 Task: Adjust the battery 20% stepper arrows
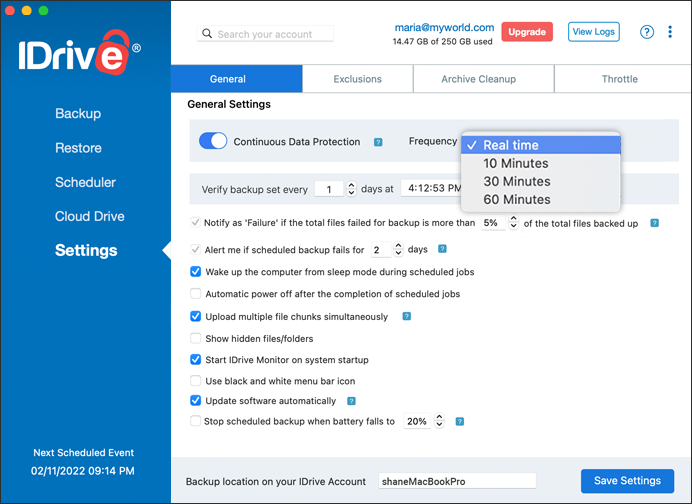pyautogui.click(x=439, y=421)
